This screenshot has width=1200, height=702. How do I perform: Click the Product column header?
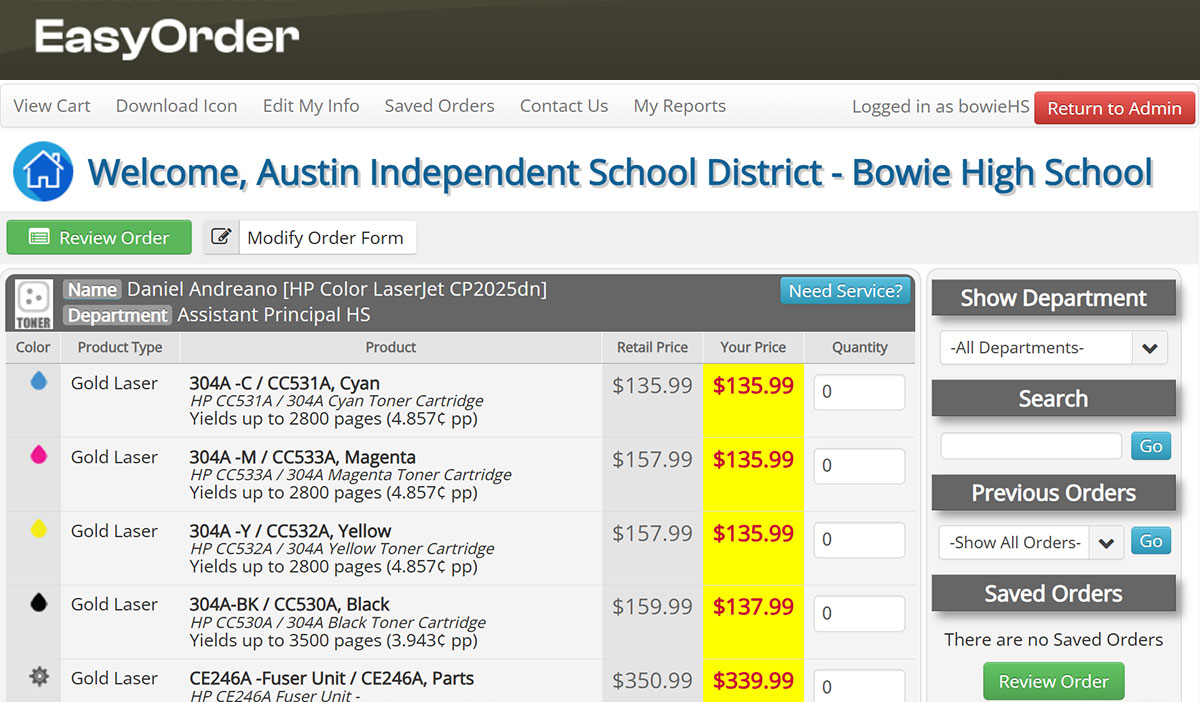391,347
